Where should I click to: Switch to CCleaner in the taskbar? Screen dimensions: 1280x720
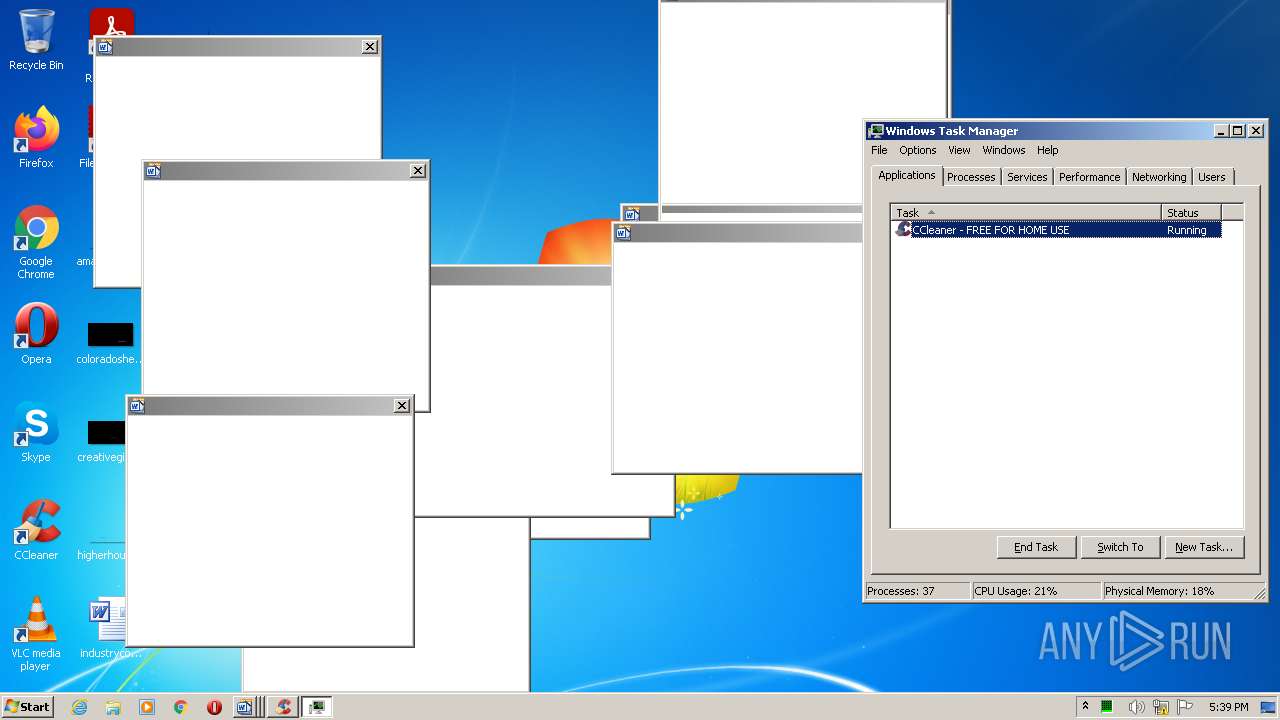[283, 707]
